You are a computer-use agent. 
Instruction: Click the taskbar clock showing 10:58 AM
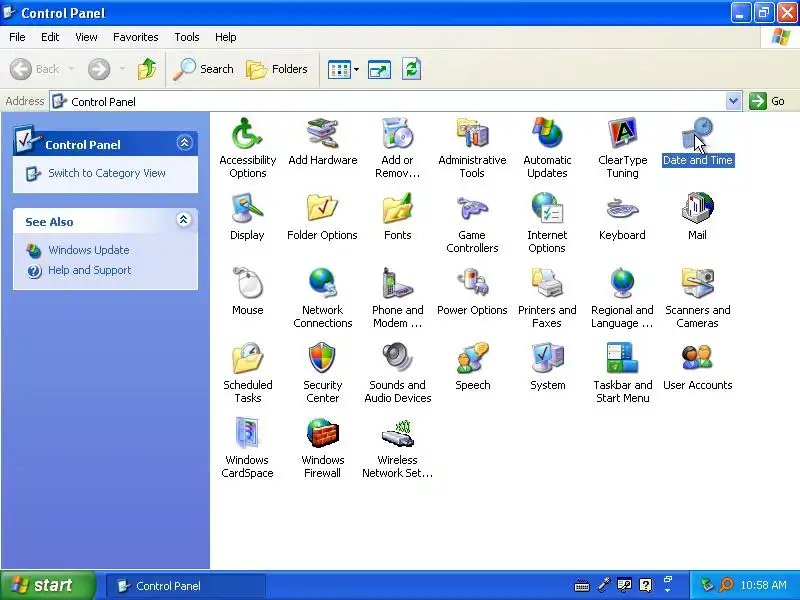pyautogui.click(x=763, y=585)
